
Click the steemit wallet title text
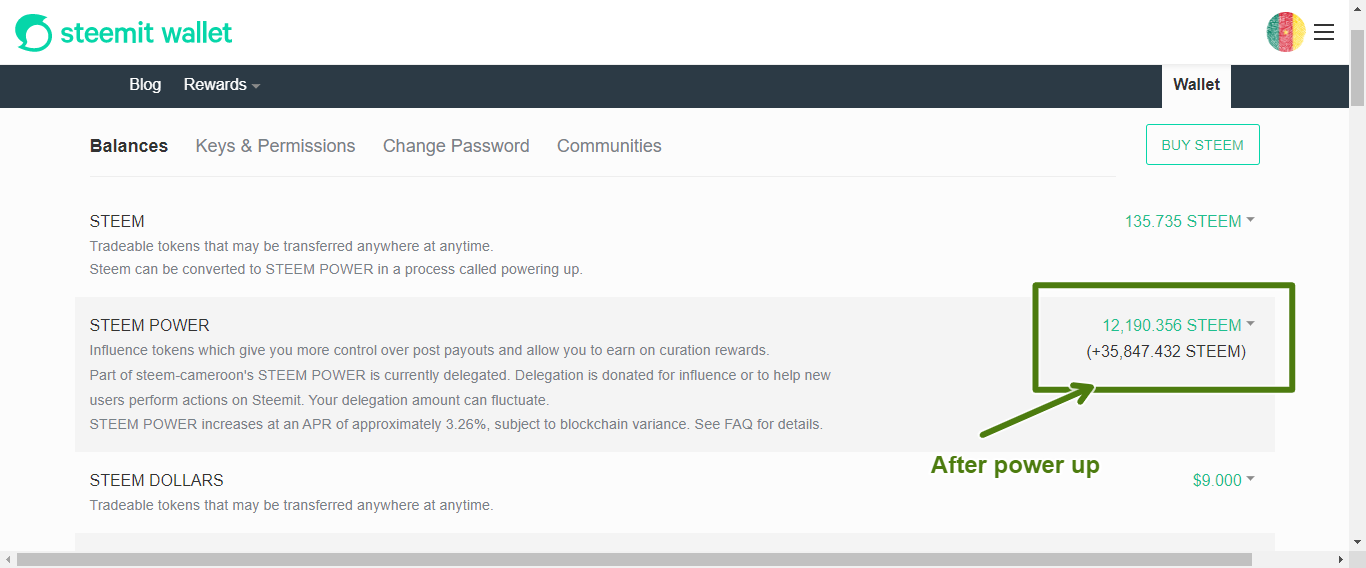[x=146, y=33]
